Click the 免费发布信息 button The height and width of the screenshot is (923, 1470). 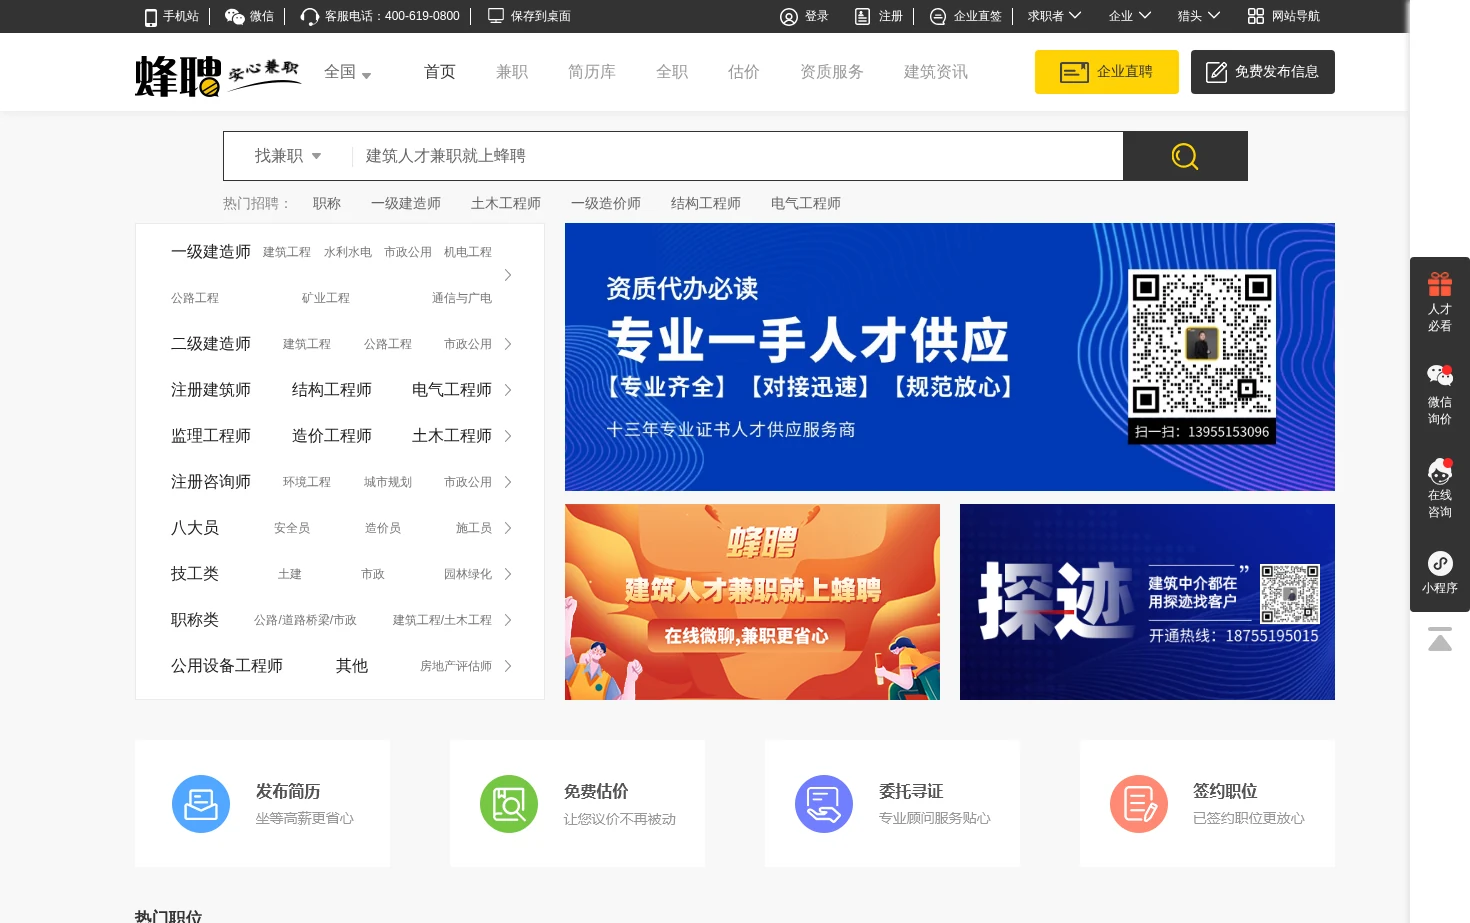tap(1263, 72)
